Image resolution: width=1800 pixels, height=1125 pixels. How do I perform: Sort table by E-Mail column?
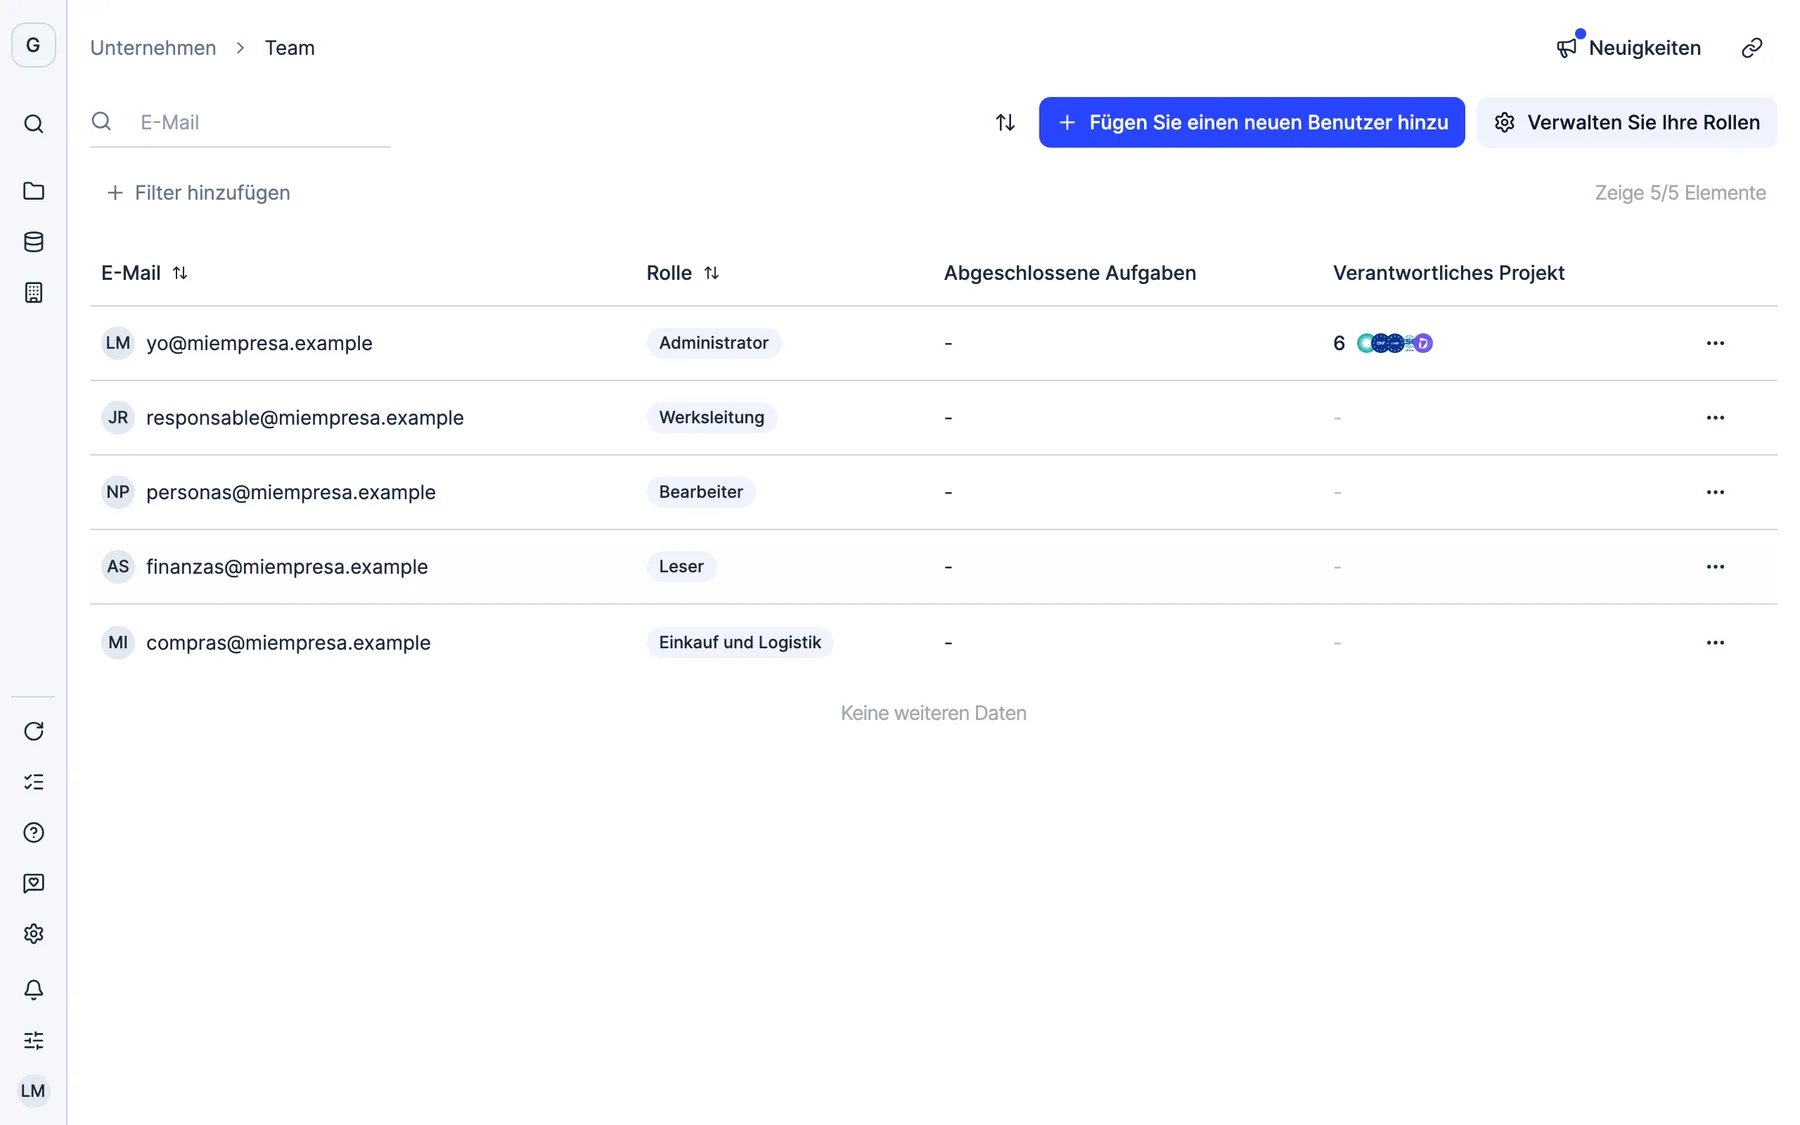180,273
